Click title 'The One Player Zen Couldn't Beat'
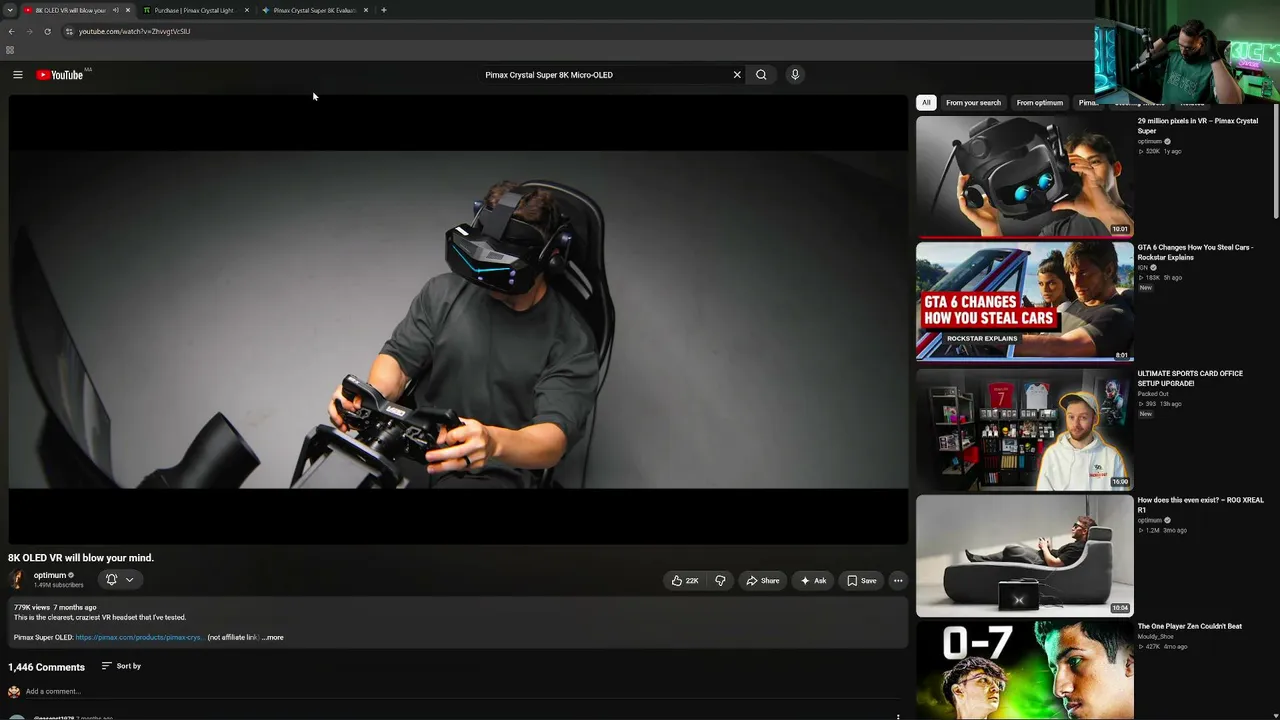Screen dimensions: 1280x720 [1190, 626]
